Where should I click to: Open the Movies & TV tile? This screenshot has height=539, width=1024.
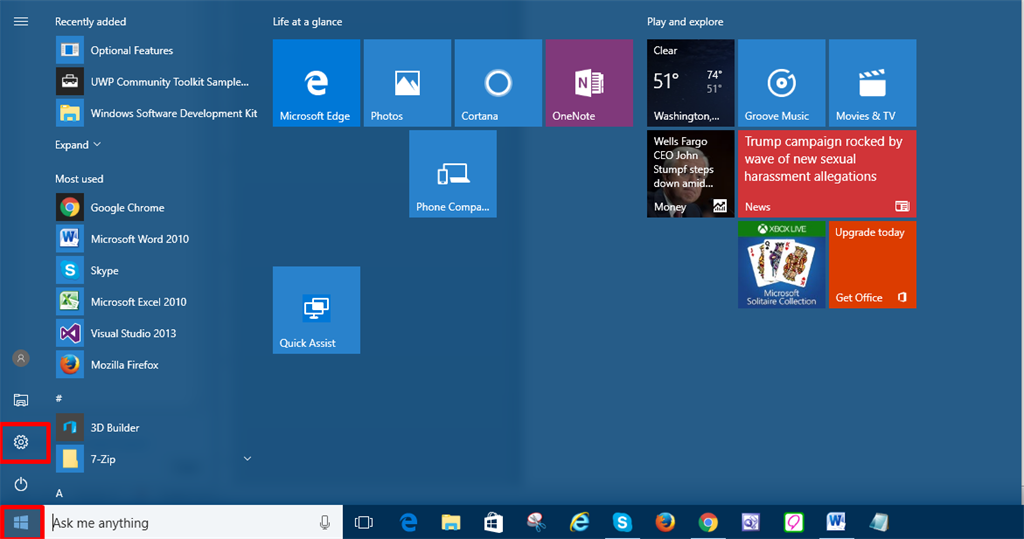click(x=872, y=83)
